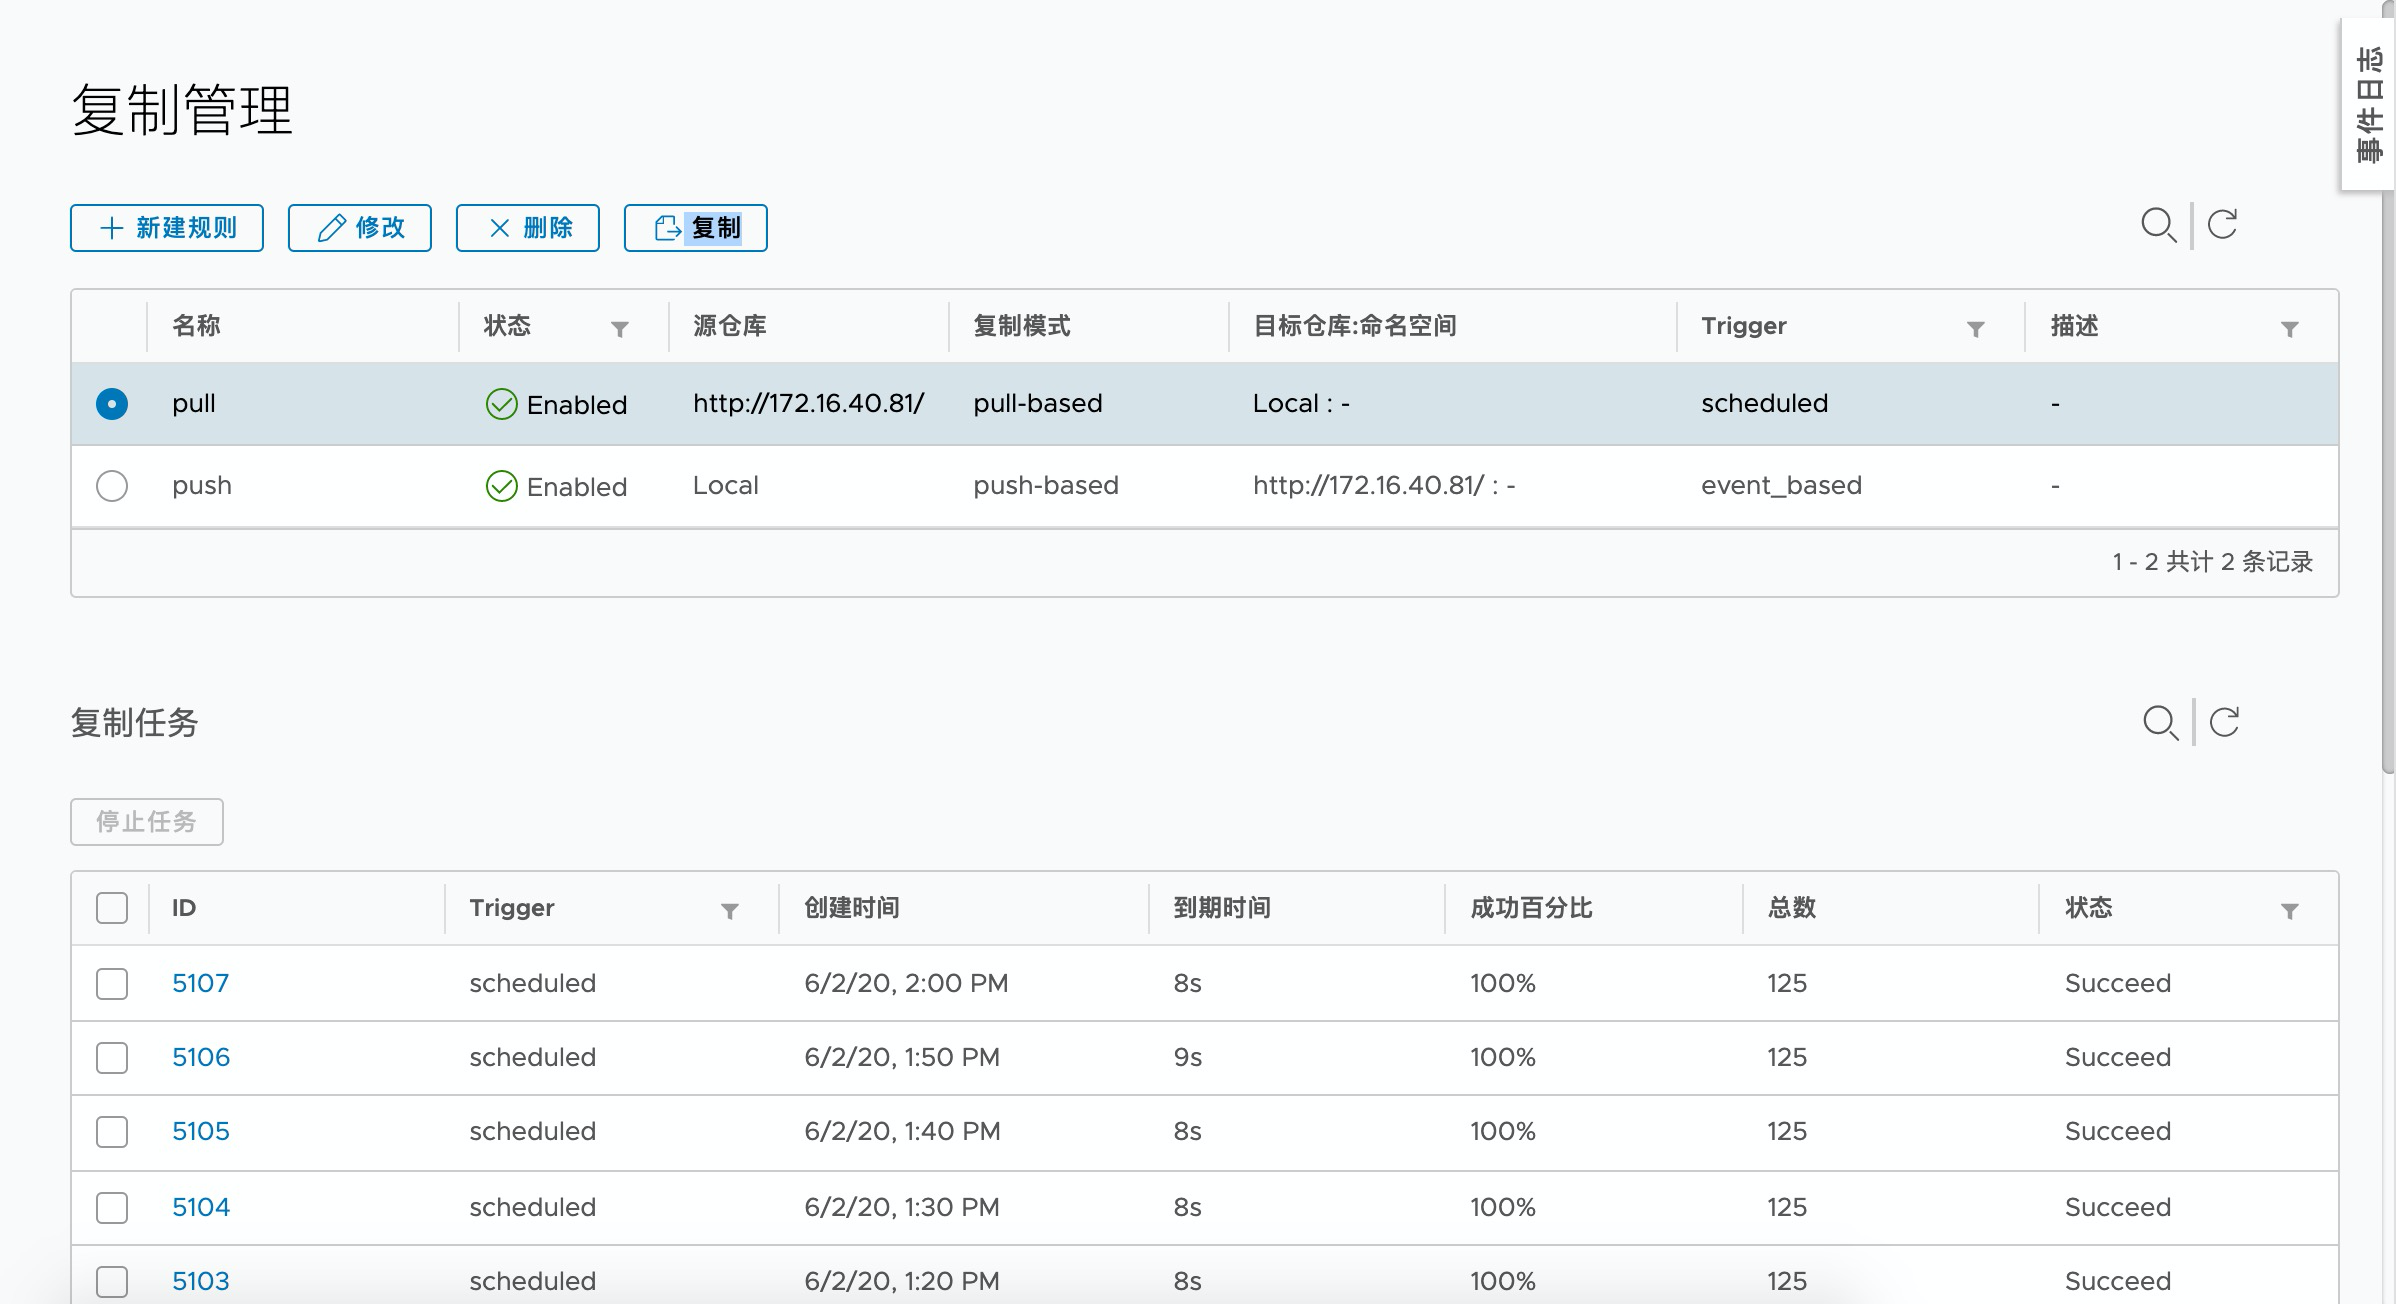
Task: Click the 新建规则 button
Action: pos(167,228)
